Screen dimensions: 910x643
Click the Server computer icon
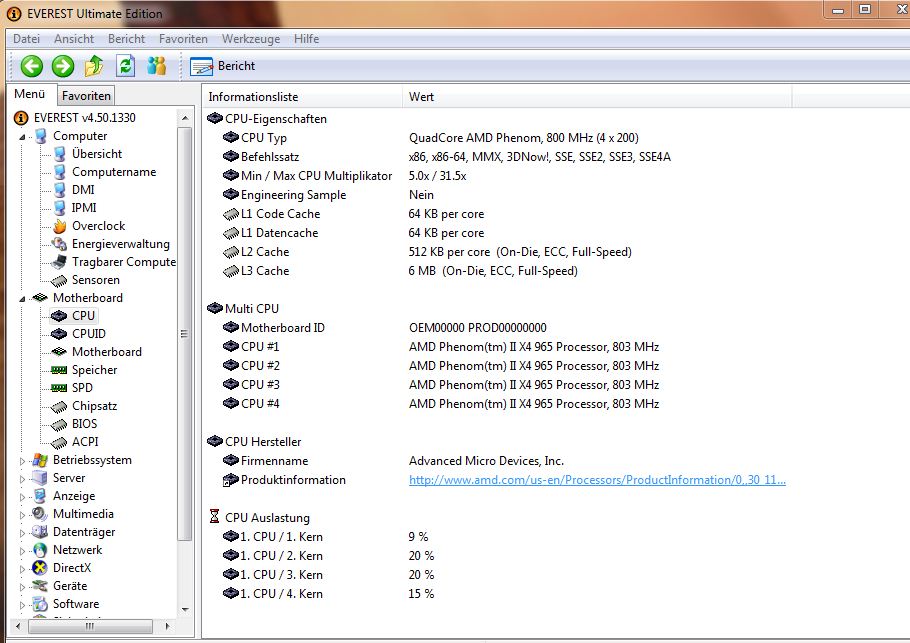click(40, 478)
